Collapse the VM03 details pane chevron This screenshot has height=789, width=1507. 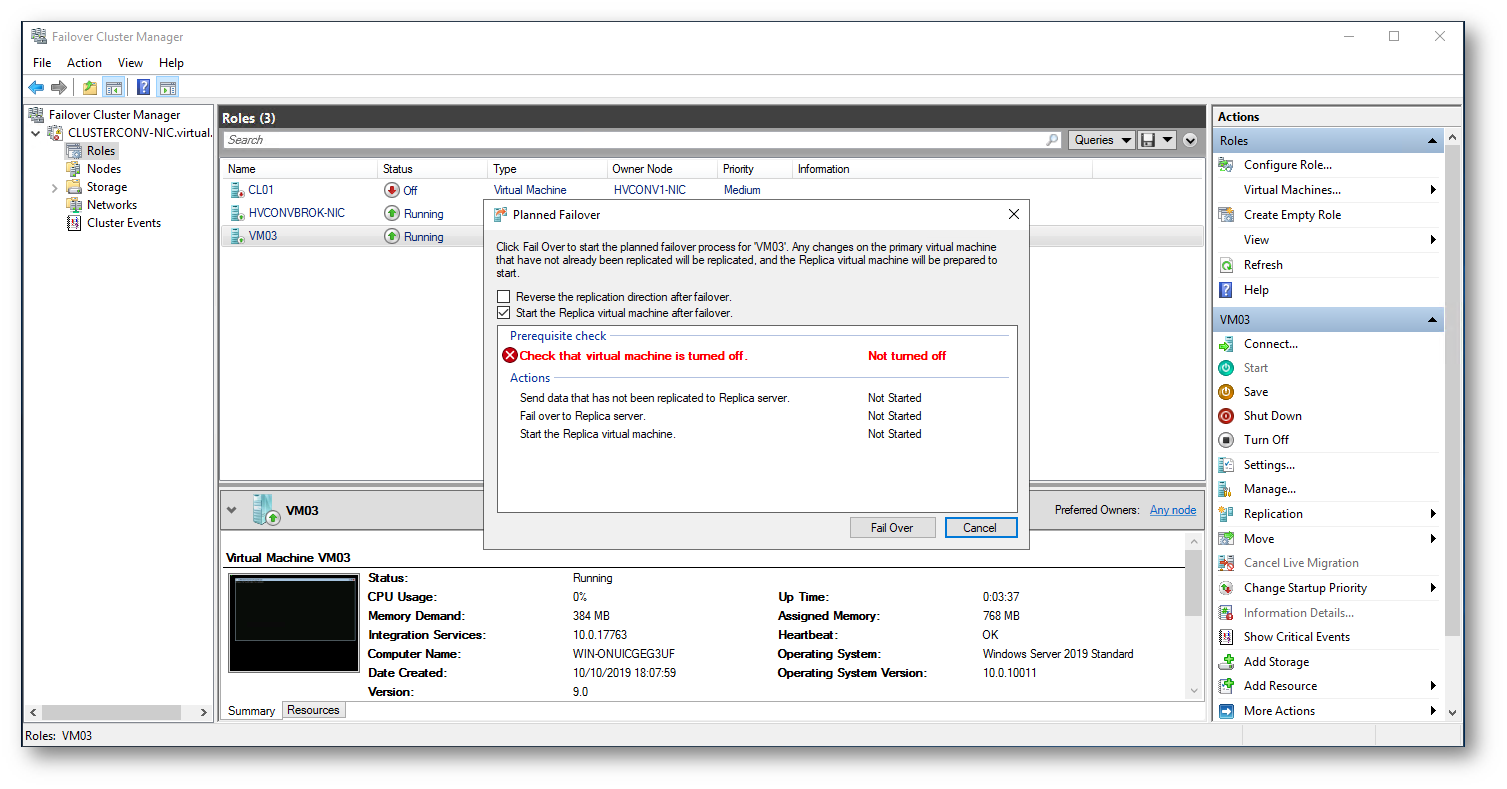(232, 510)
